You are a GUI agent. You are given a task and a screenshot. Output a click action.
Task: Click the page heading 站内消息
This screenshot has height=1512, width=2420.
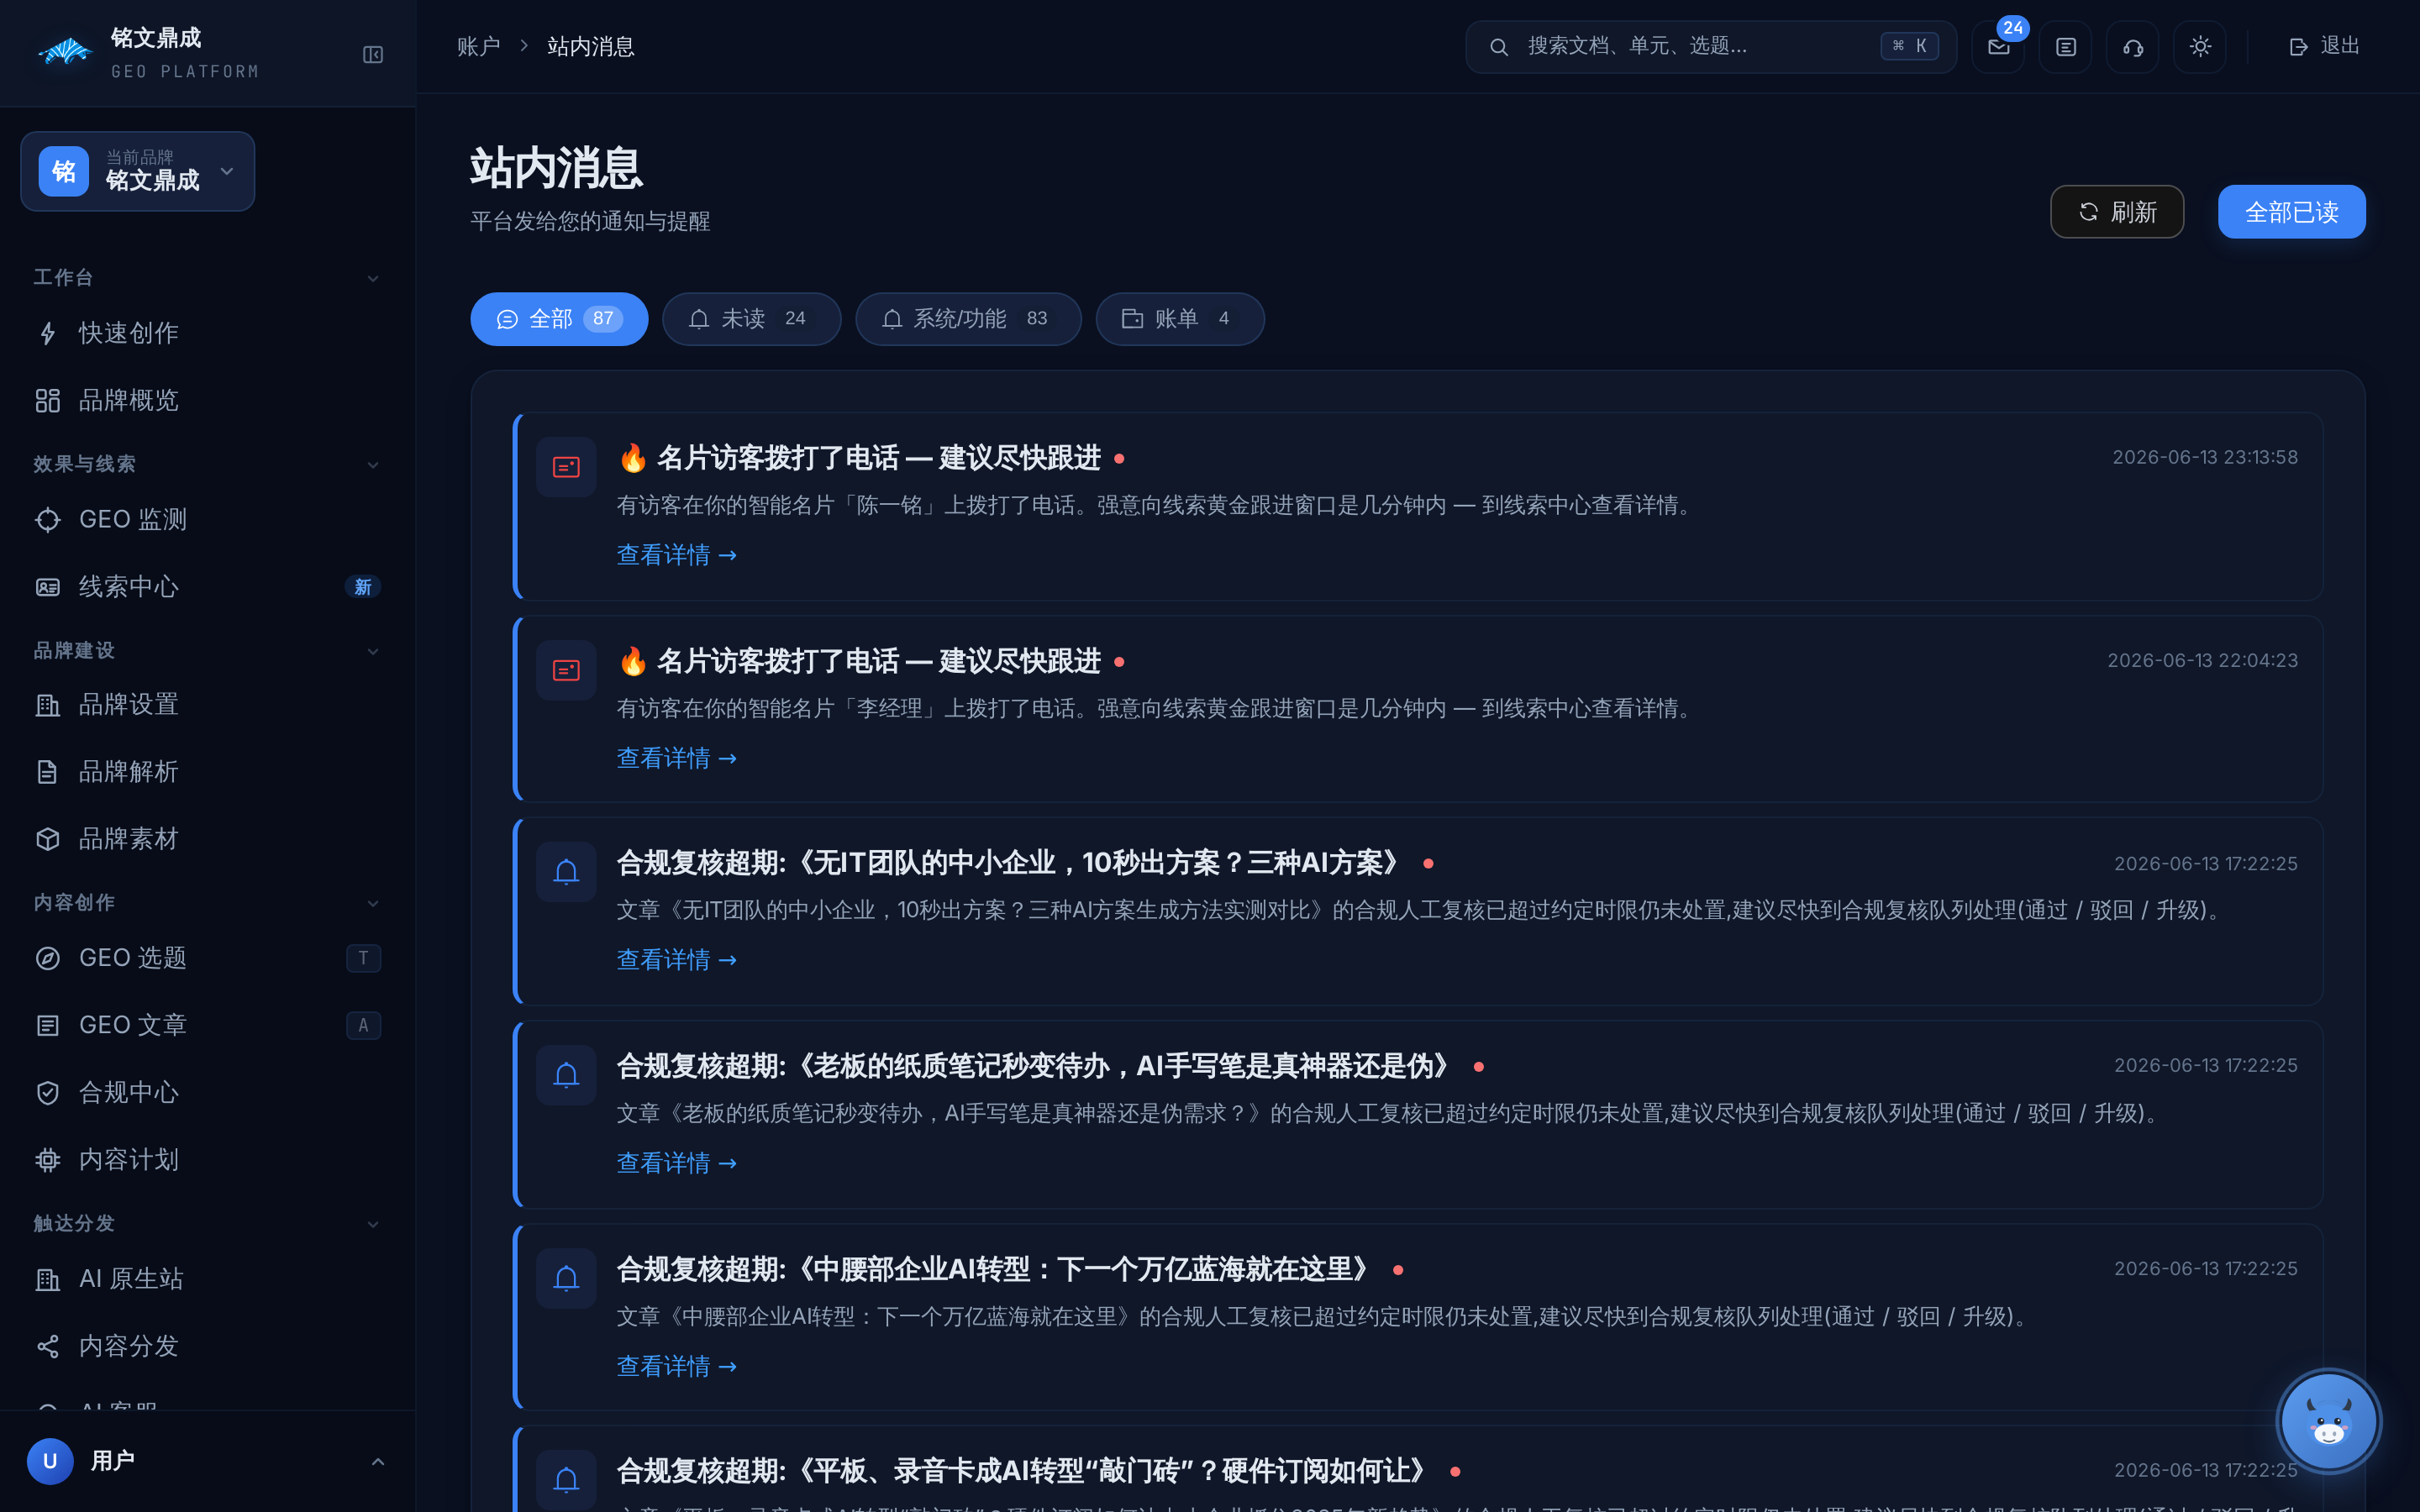557,167
